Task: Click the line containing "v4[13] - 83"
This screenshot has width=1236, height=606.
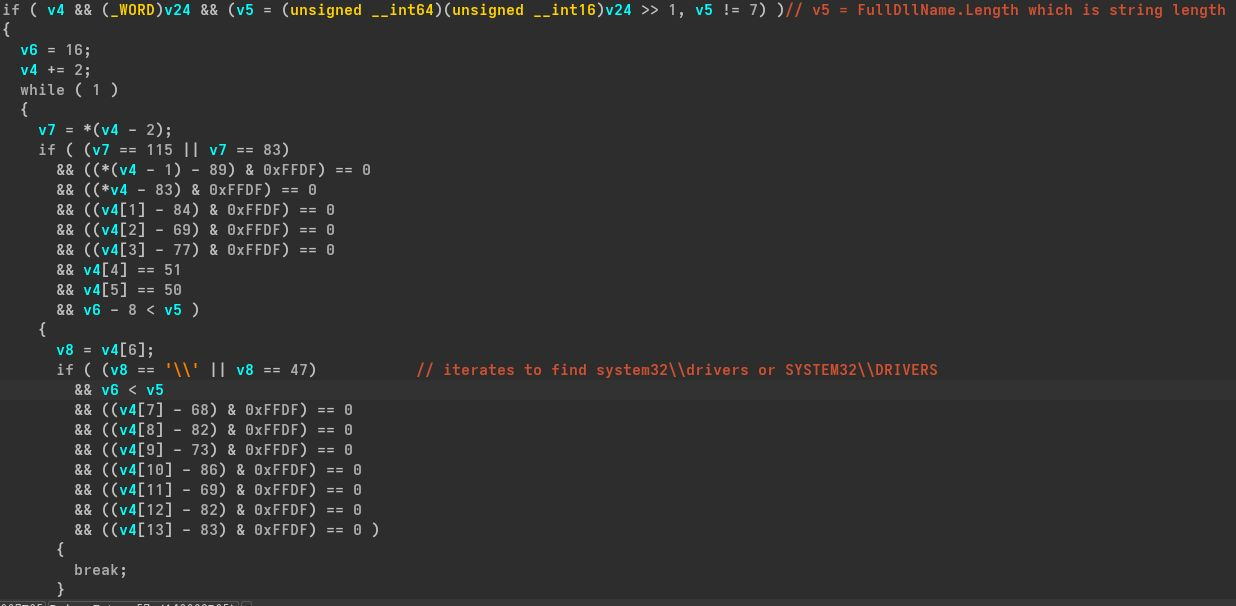Action: (x=227, y=530)
